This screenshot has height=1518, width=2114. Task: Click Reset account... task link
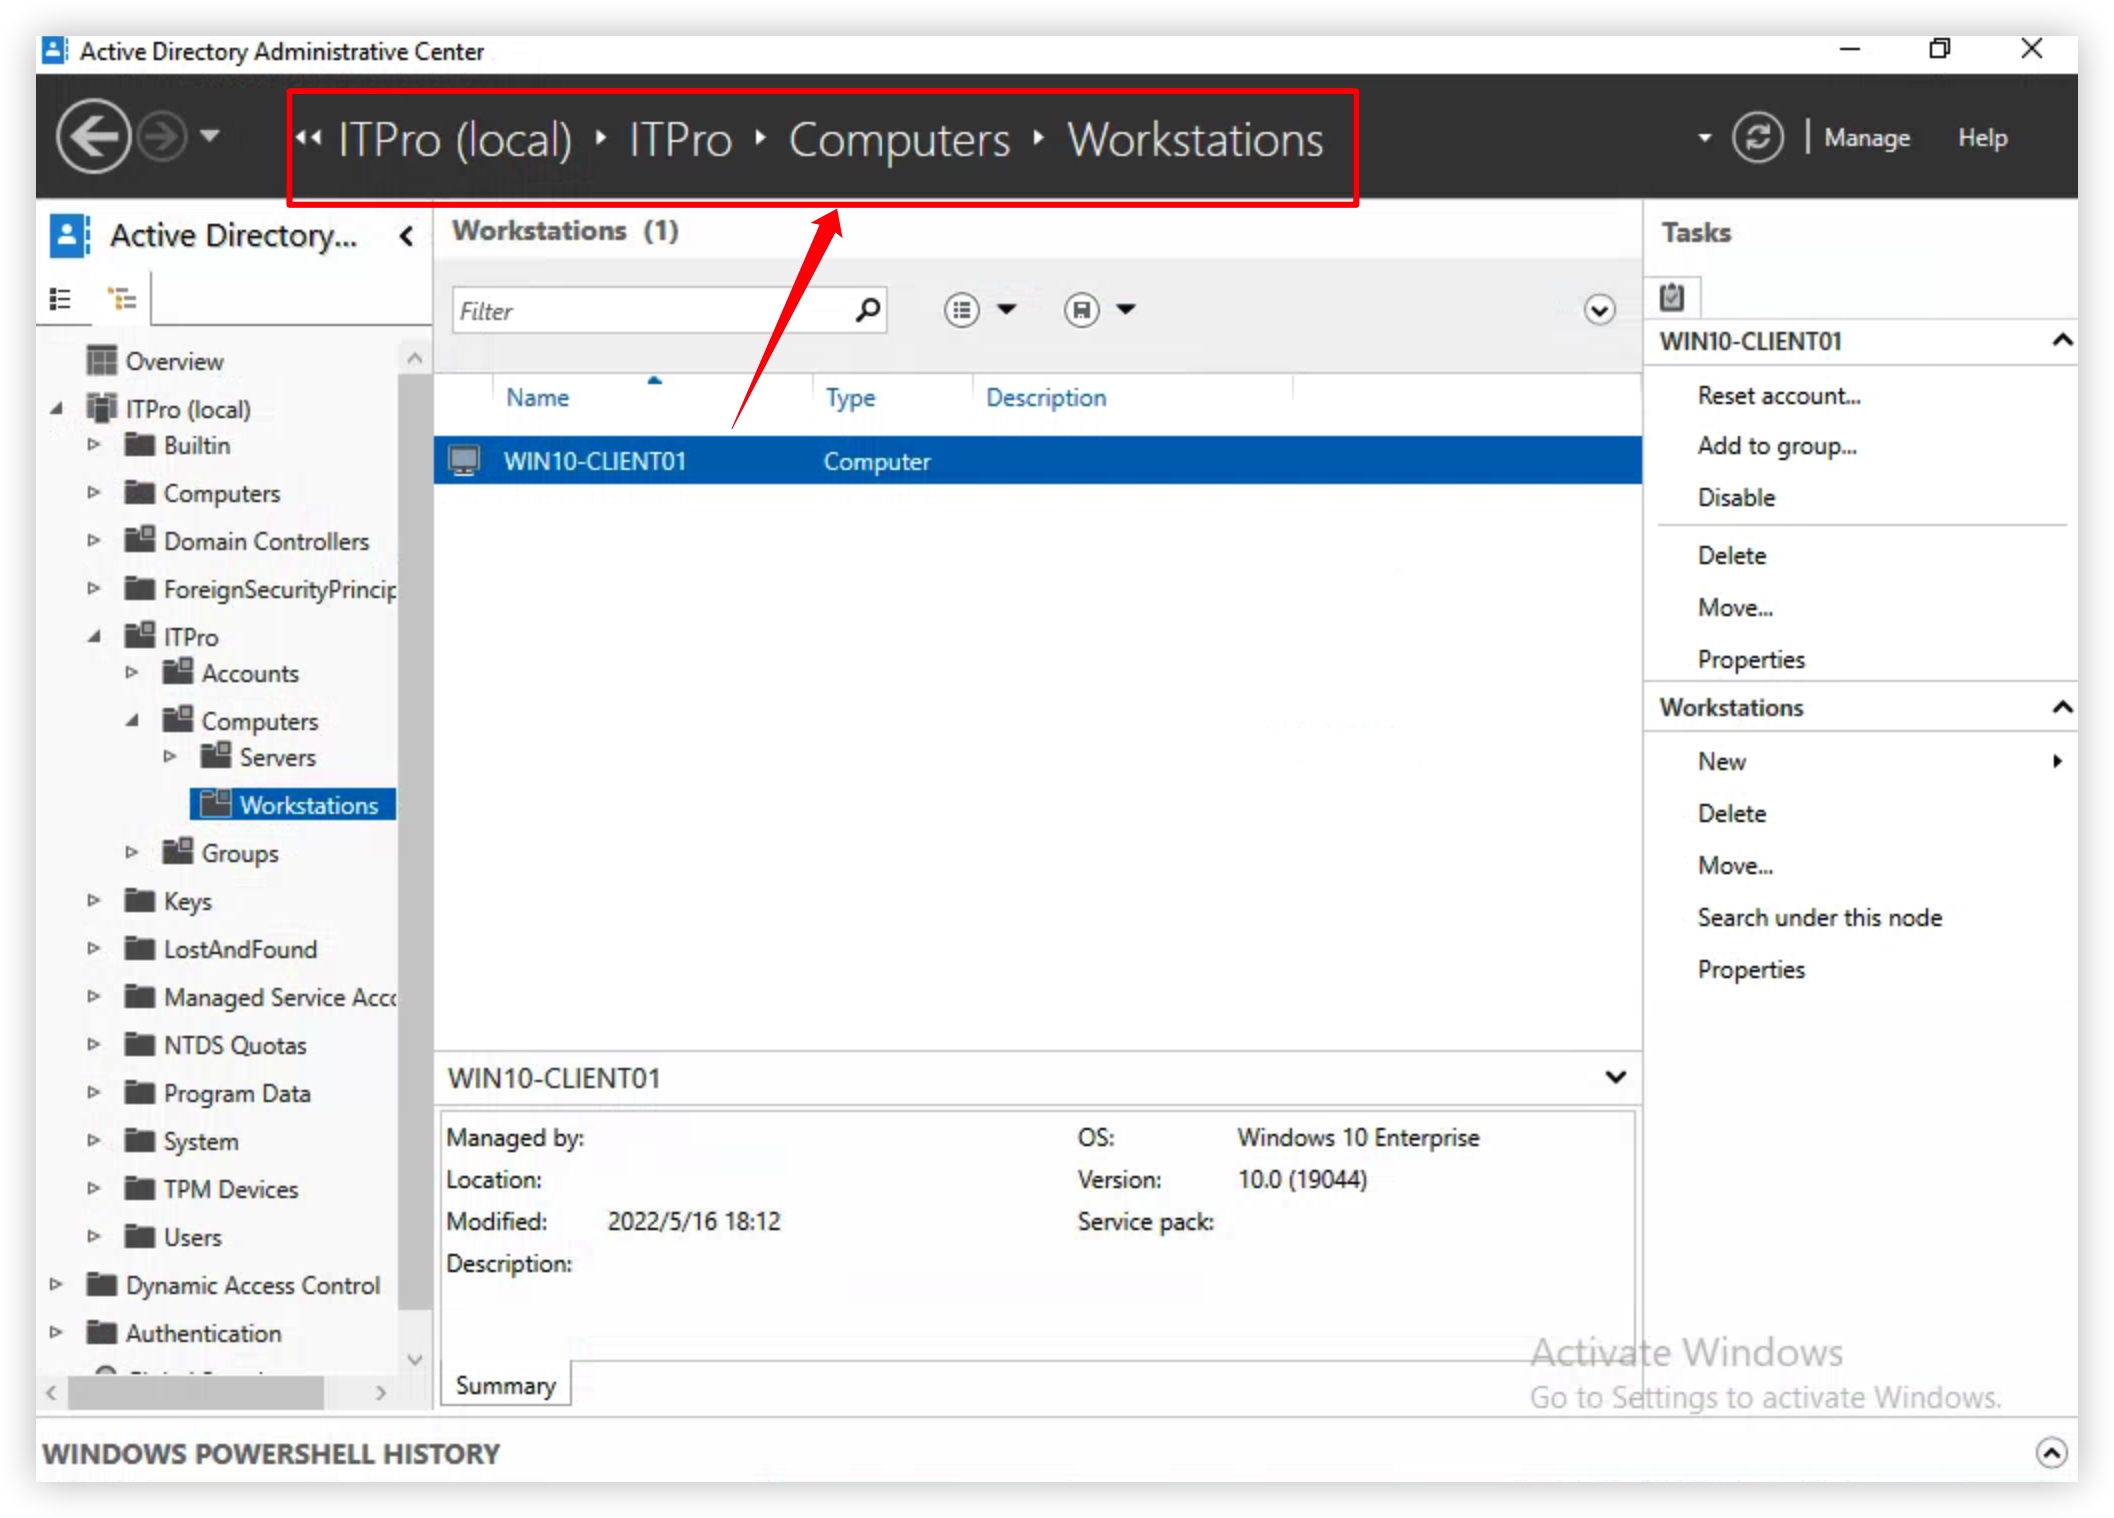pyautogui.click(x=1778, y=396)
